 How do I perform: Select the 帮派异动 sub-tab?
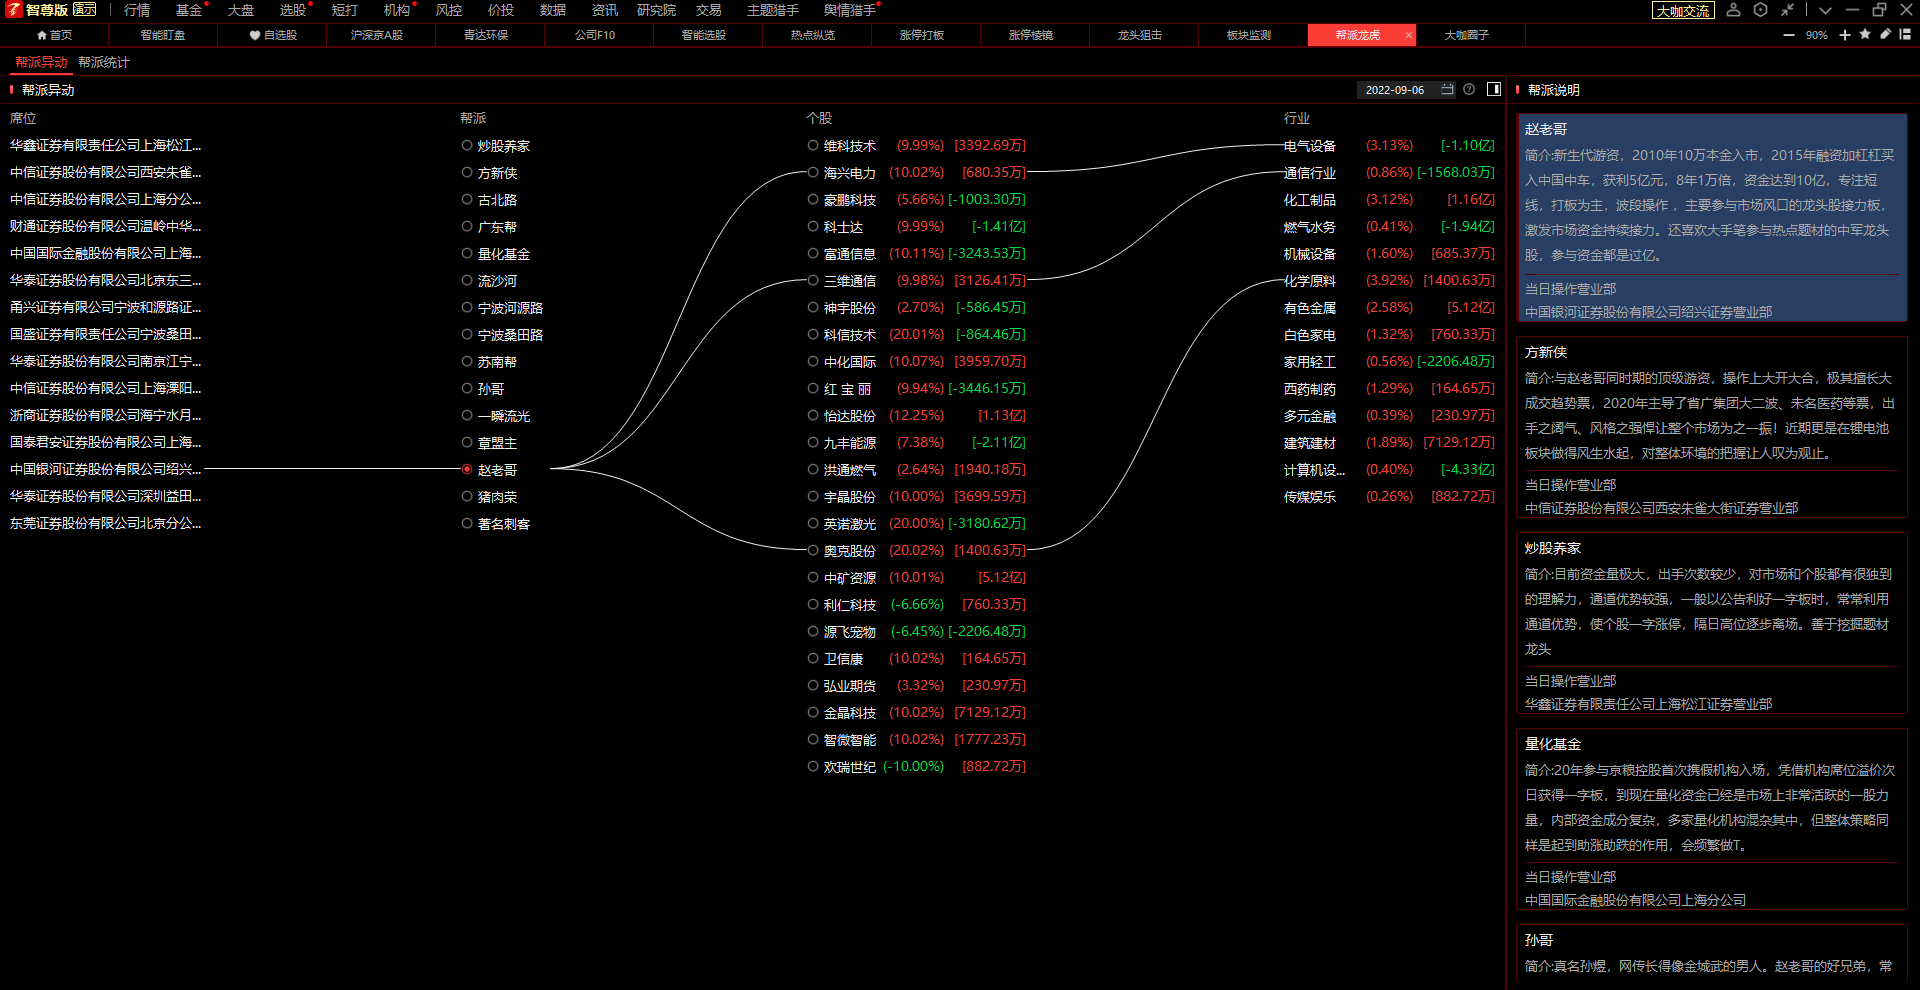coord(41,62)
